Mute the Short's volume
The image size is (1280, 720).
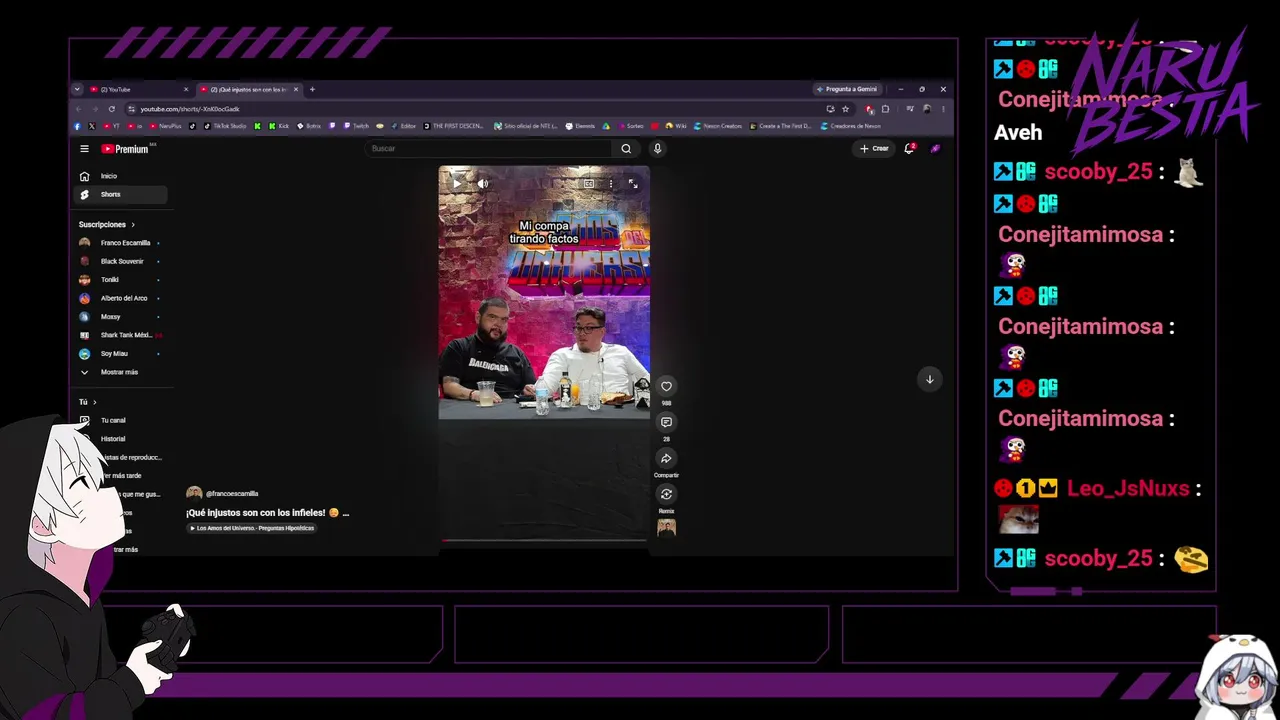pyautogui.click(x=482, y=183)
